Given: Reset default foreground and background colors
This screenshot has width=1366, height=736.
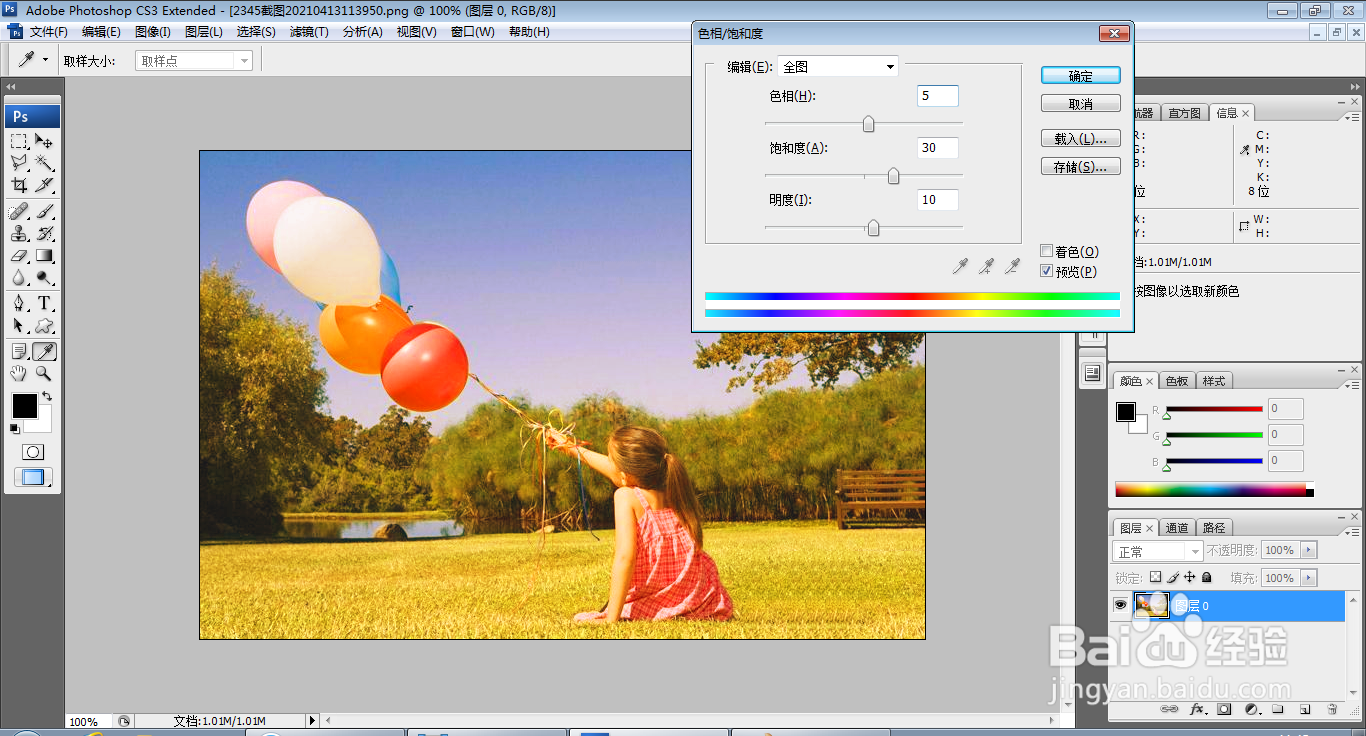Looking at the screenshot, I should tap(15, 429).
